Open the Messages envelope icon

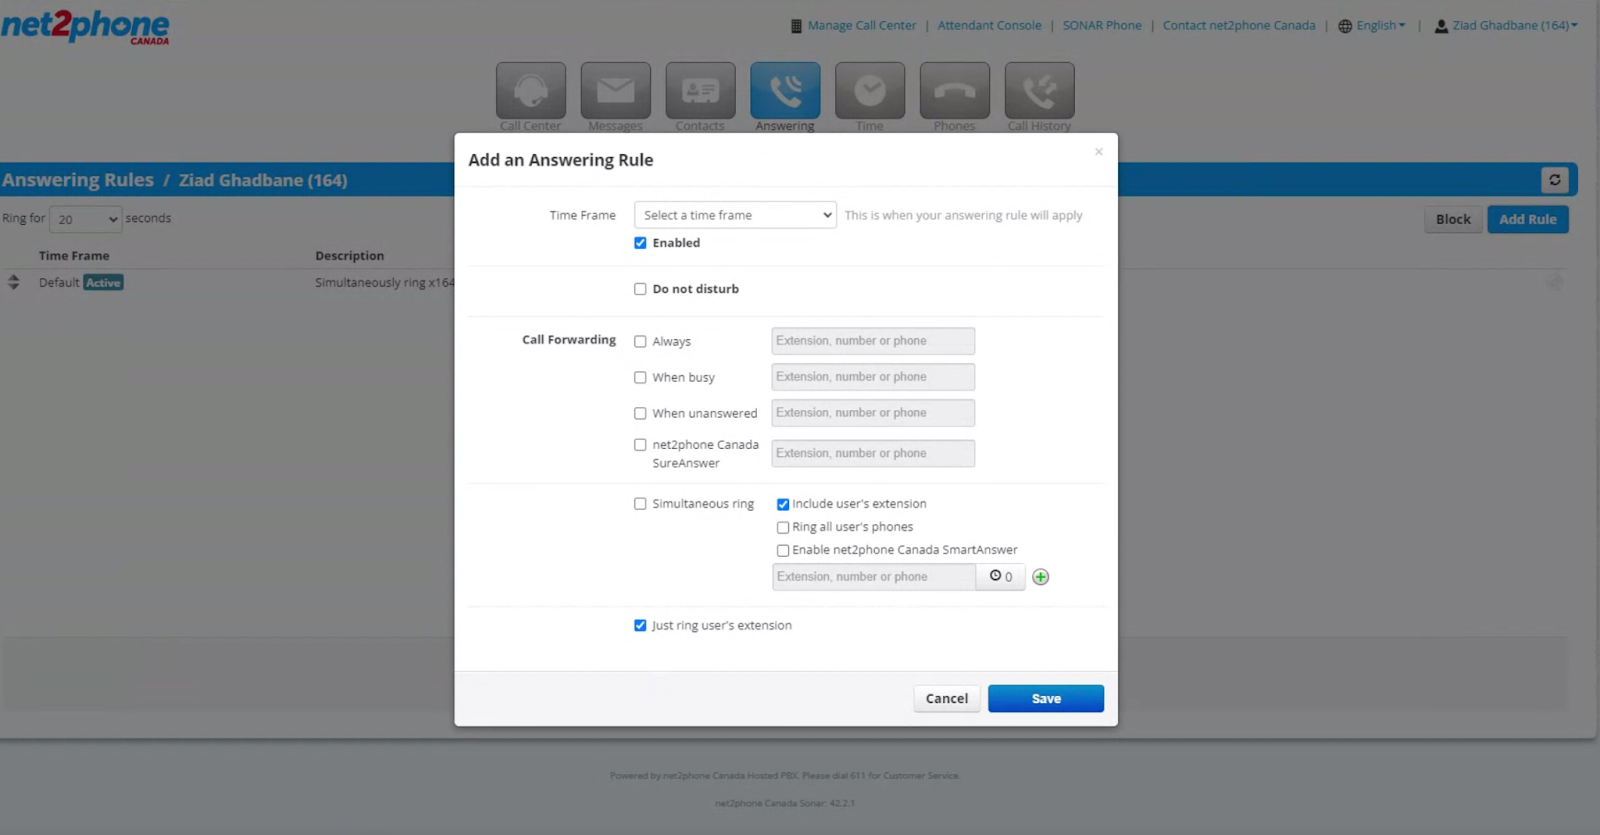[x=616, y=91]
